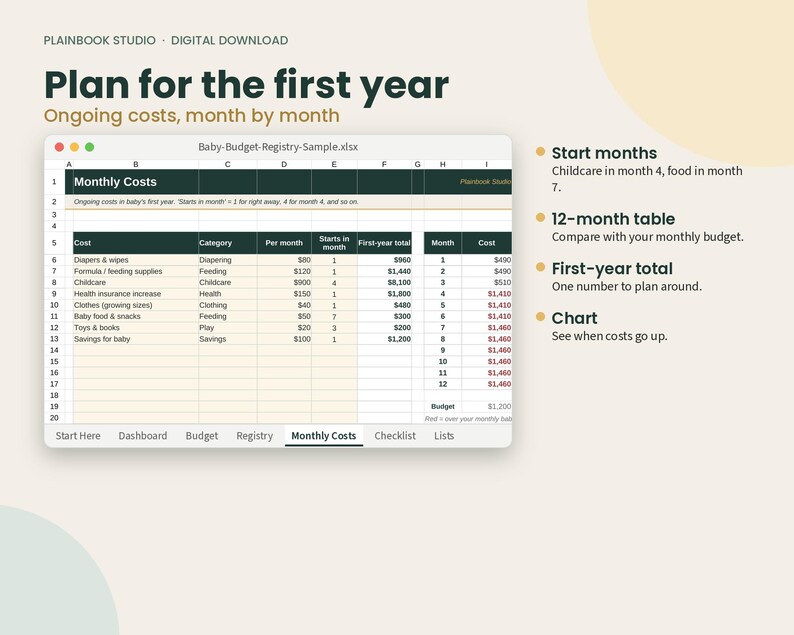Select column E header

click(334, 164)
